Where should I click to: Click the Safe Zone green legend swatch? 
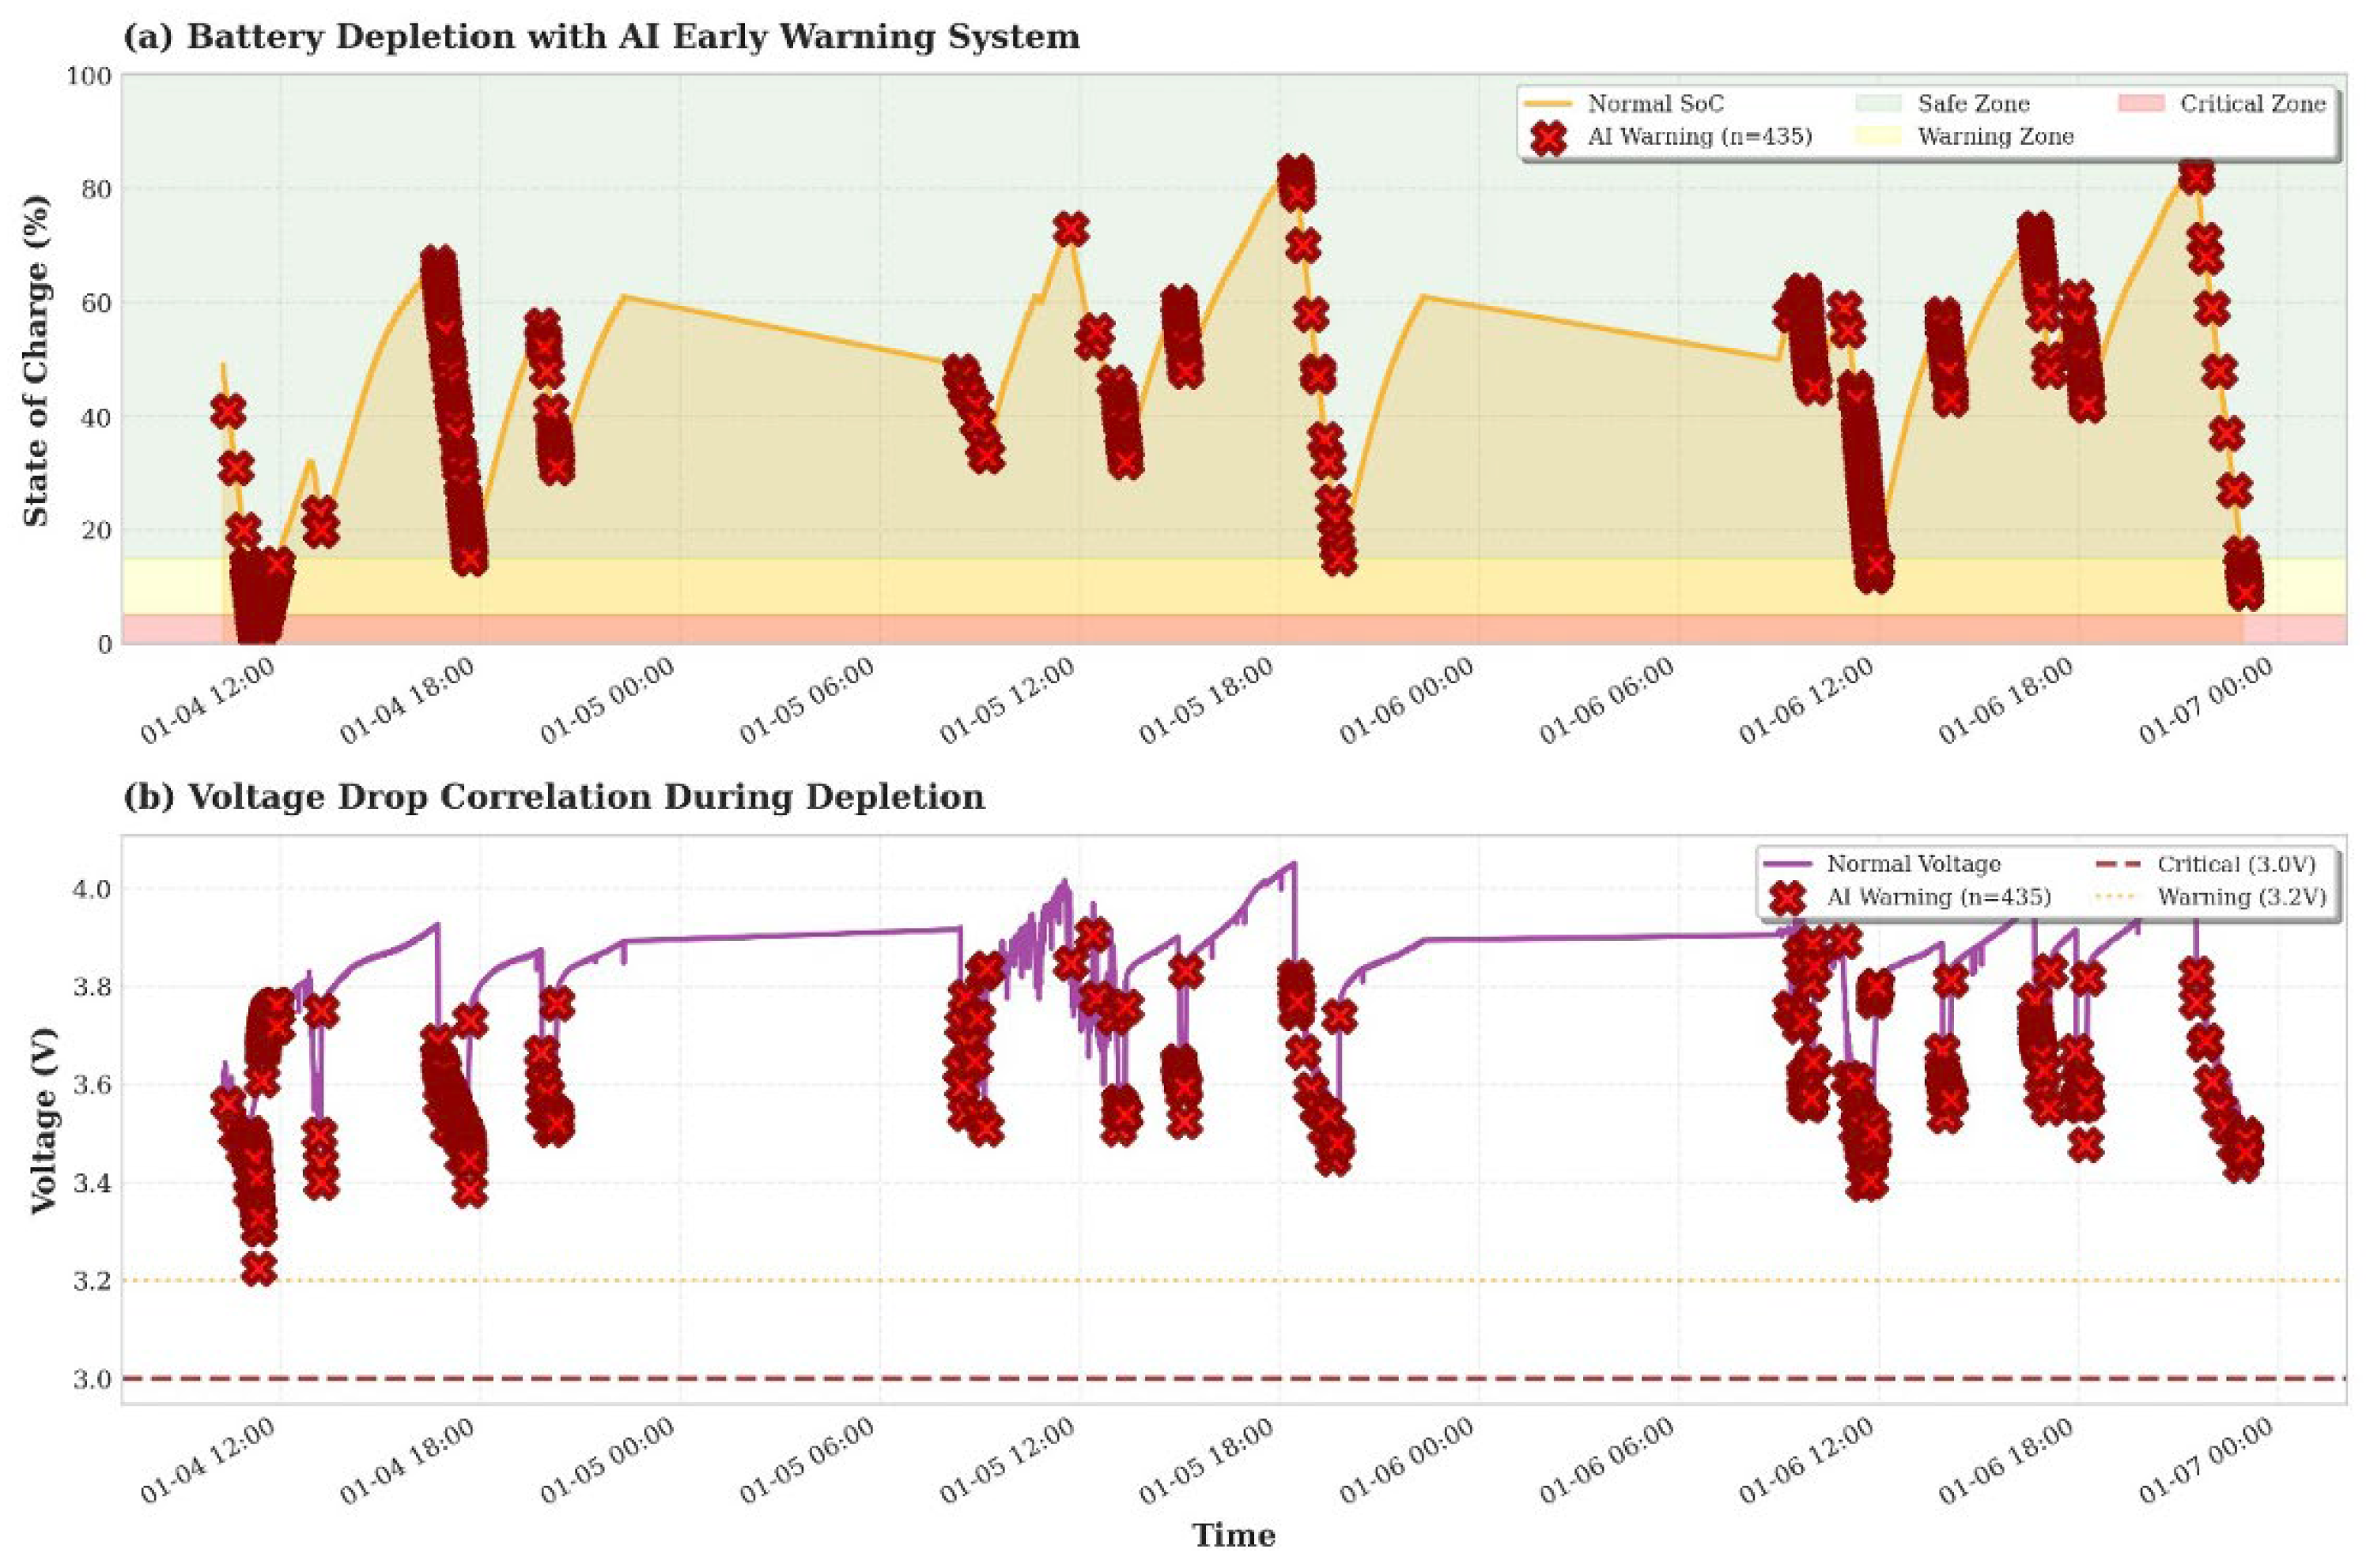coord(1879,104)
